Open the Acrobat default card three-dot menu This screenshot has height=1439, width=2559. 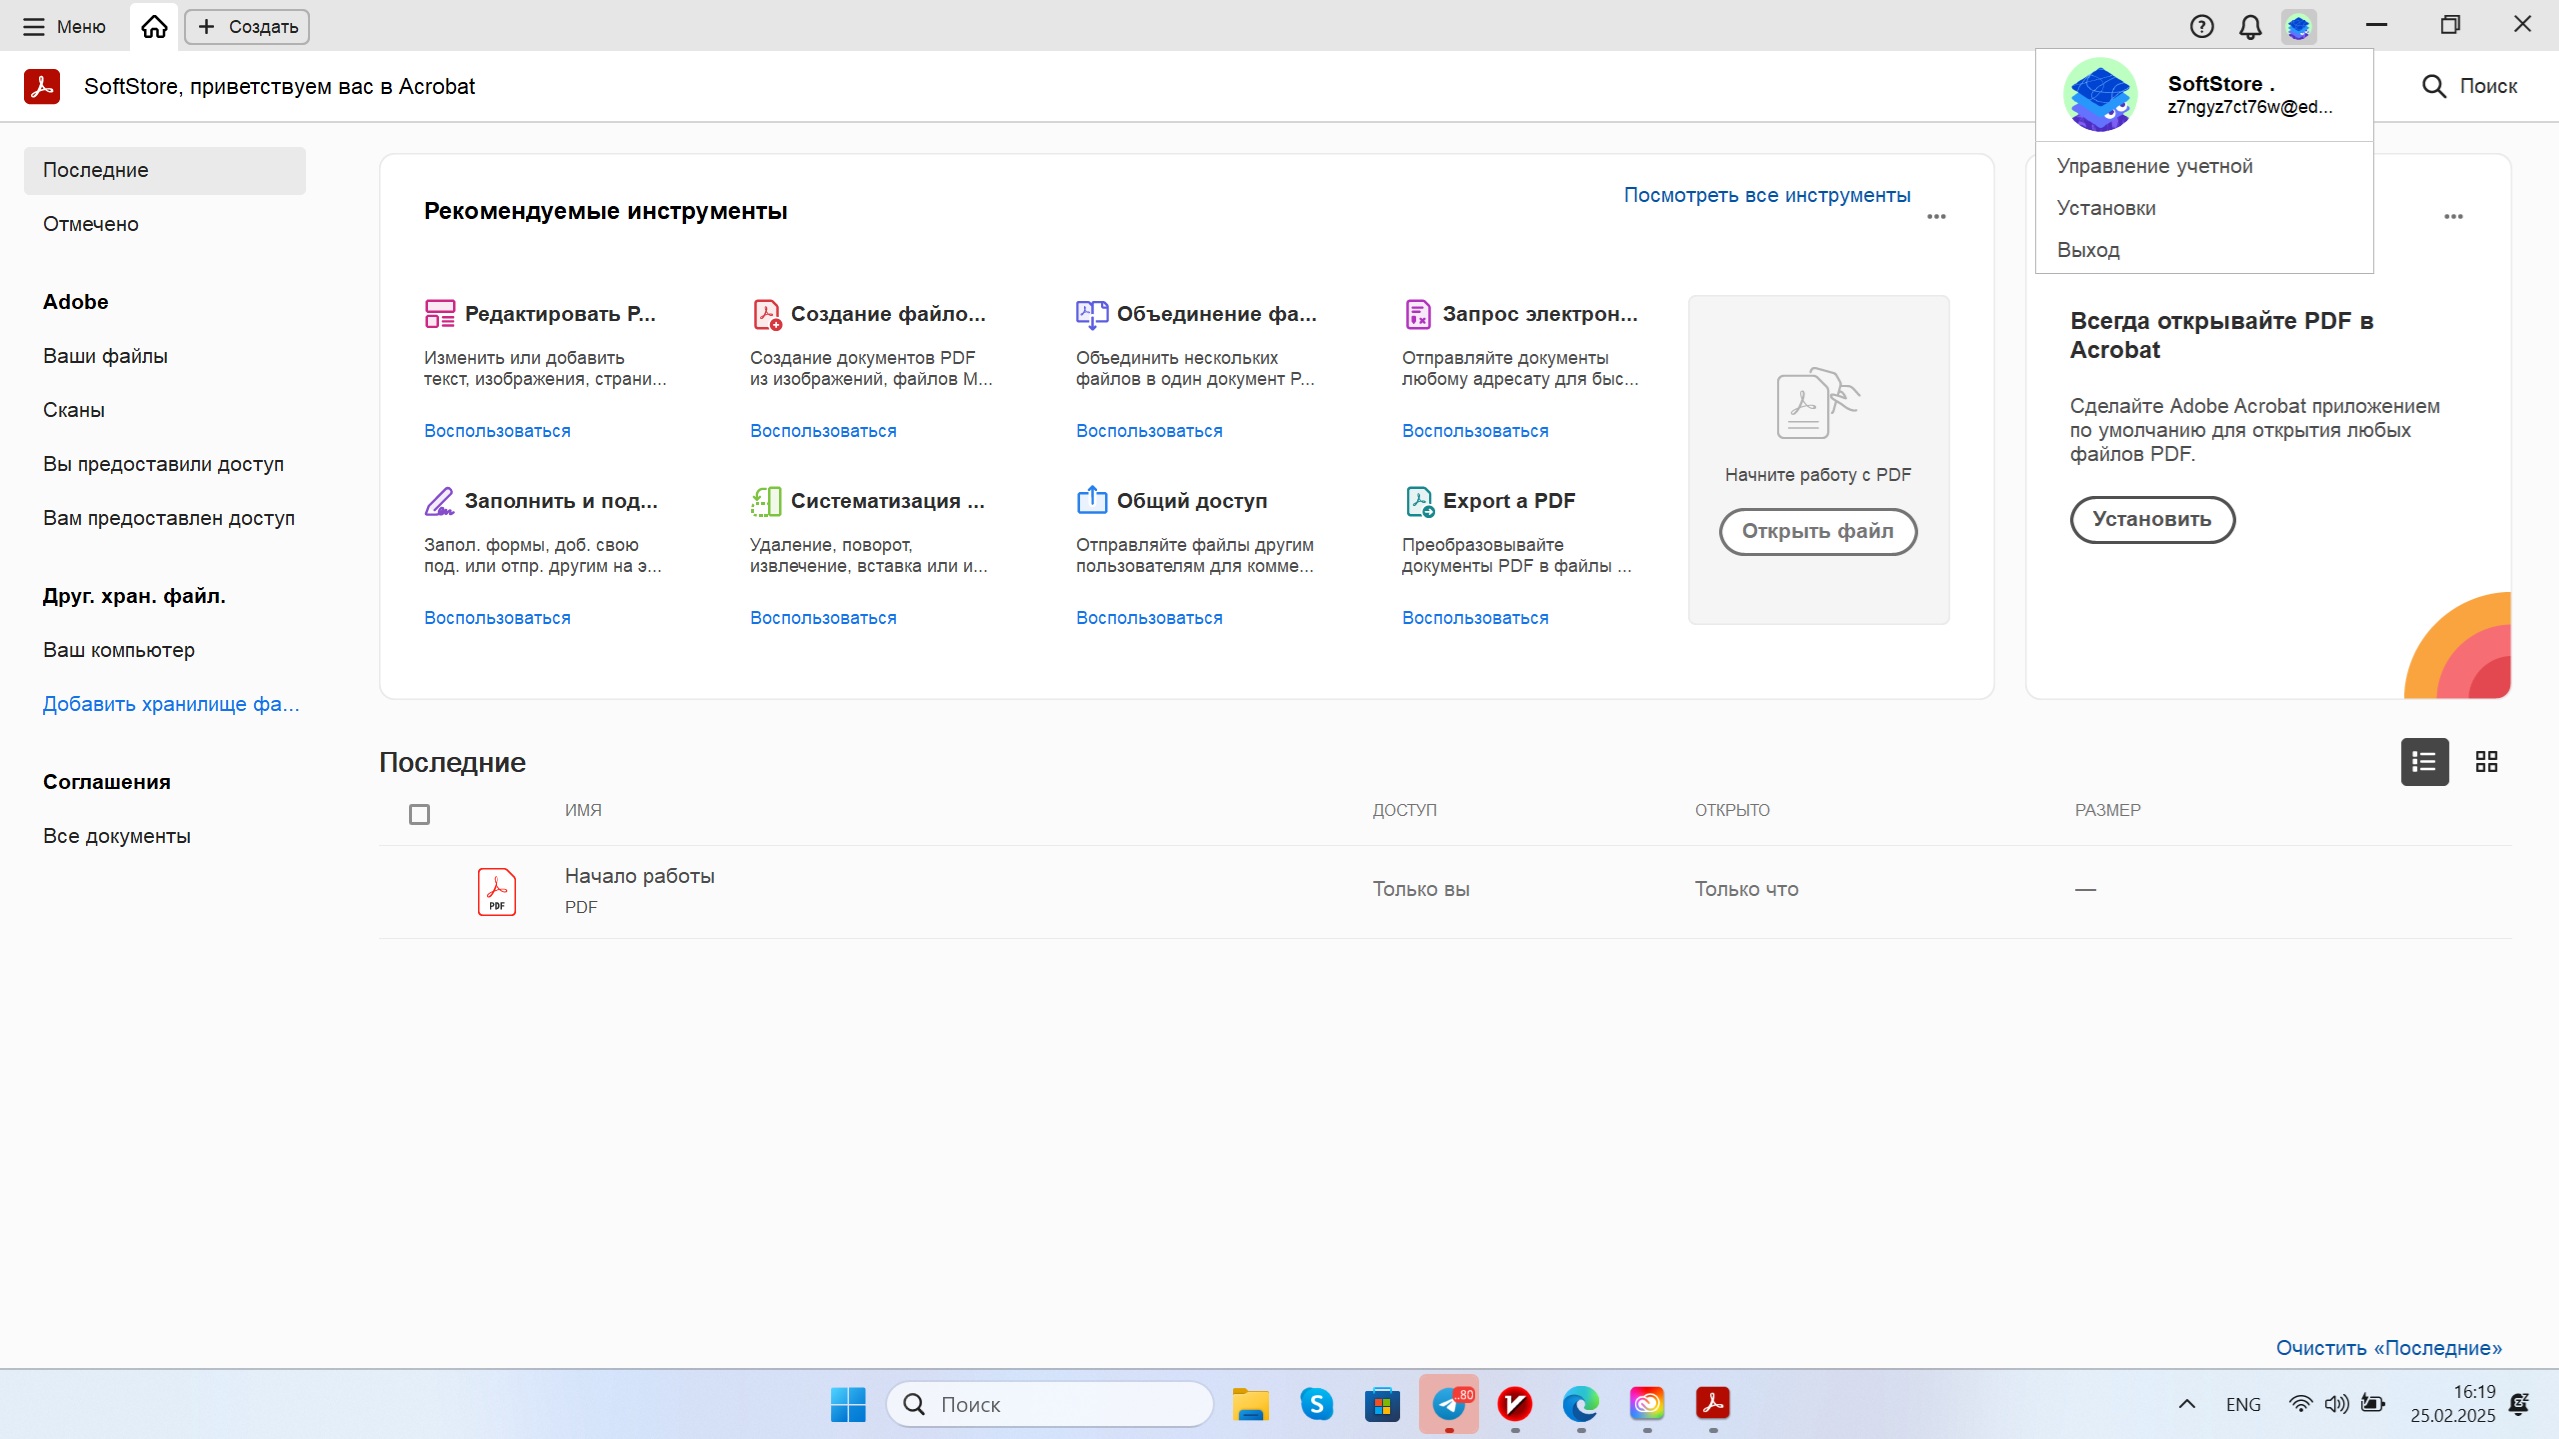click(2453, 216)
